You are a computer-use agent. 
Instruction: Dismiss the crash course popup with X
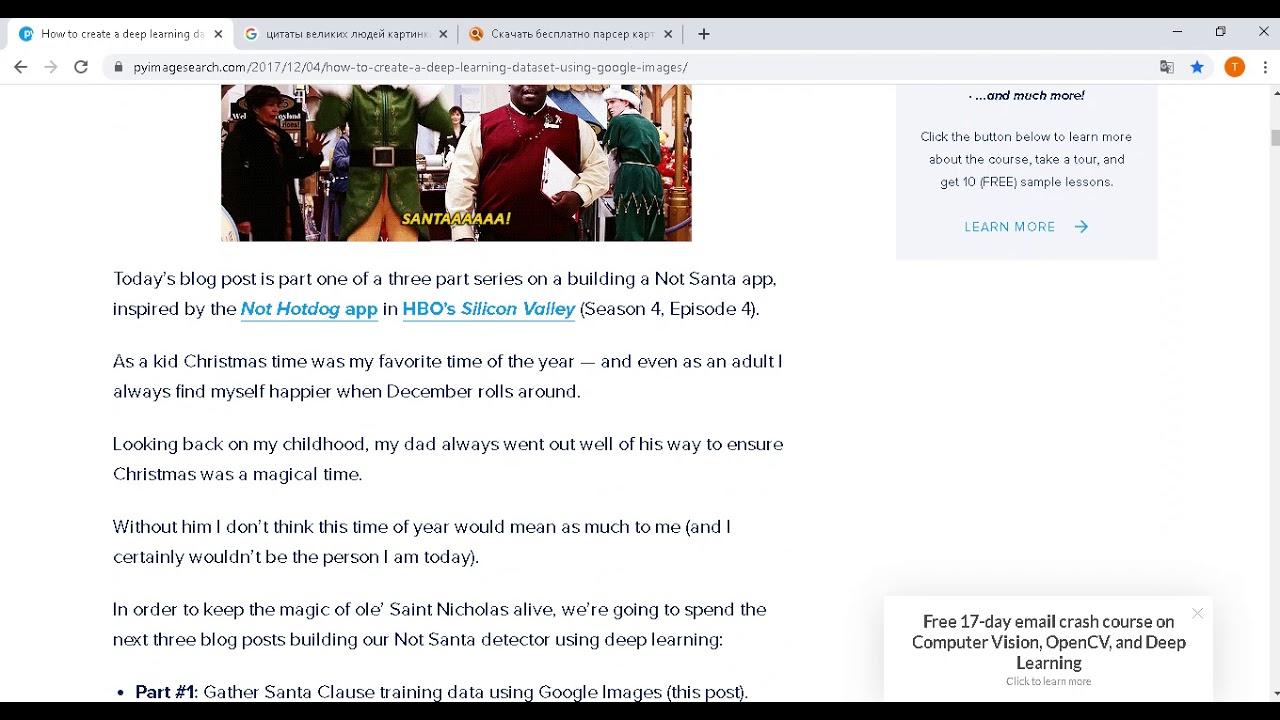(1197, 613)
